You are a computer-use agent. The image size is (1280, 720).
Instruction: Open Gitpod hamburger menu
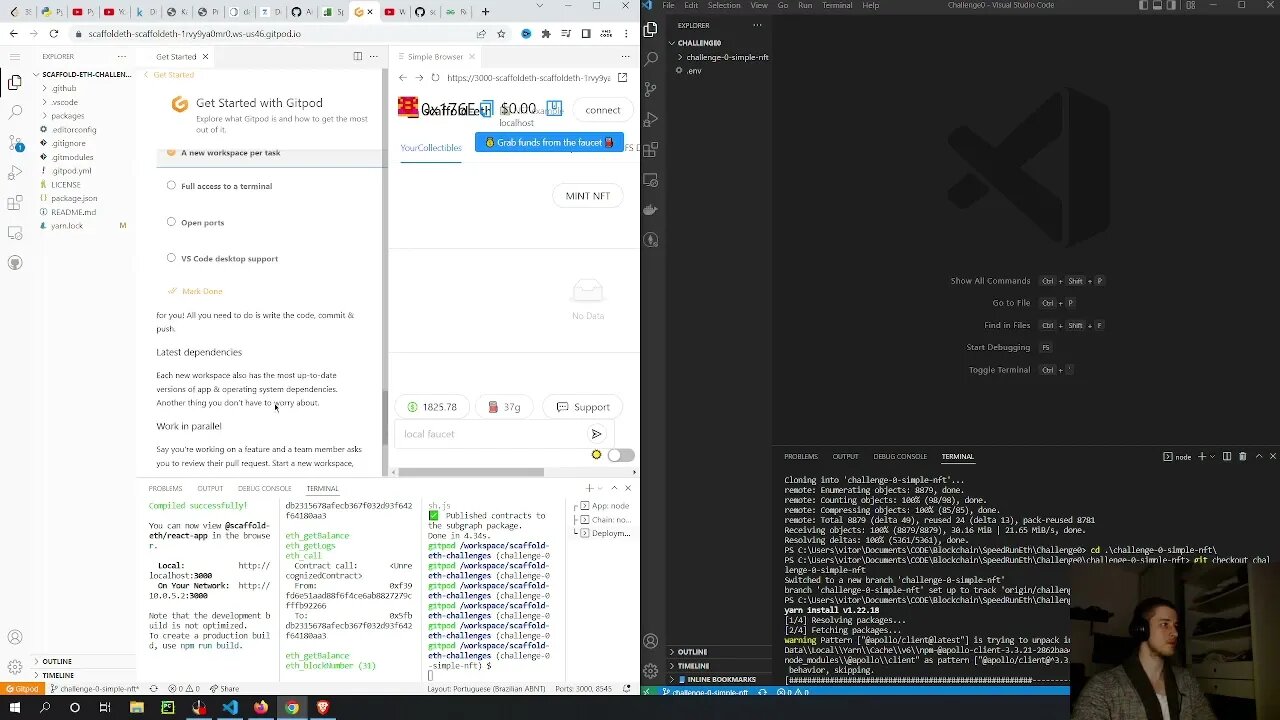coord(15,56)
